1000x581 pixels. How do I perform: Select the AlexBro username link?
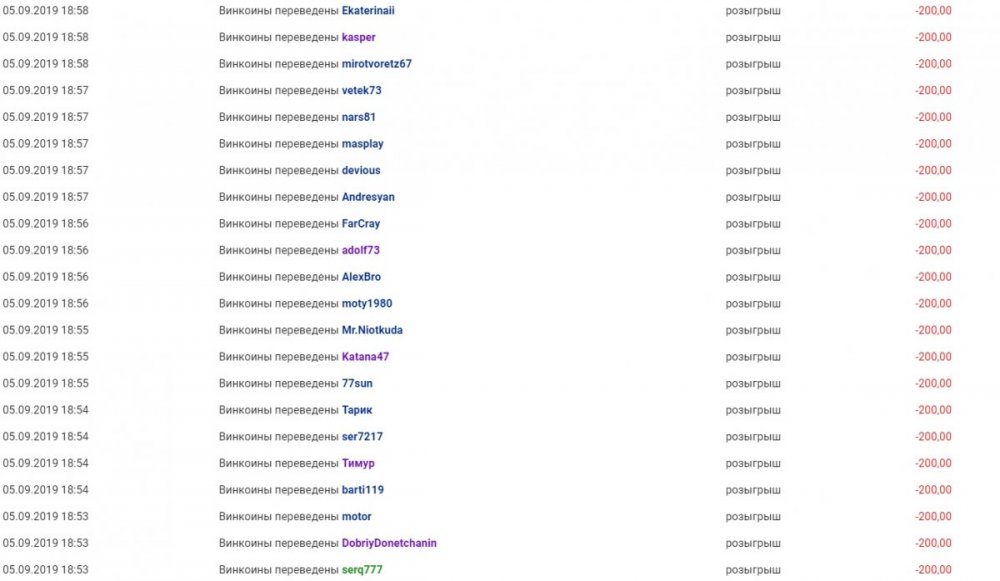click(x=361, y=277)
